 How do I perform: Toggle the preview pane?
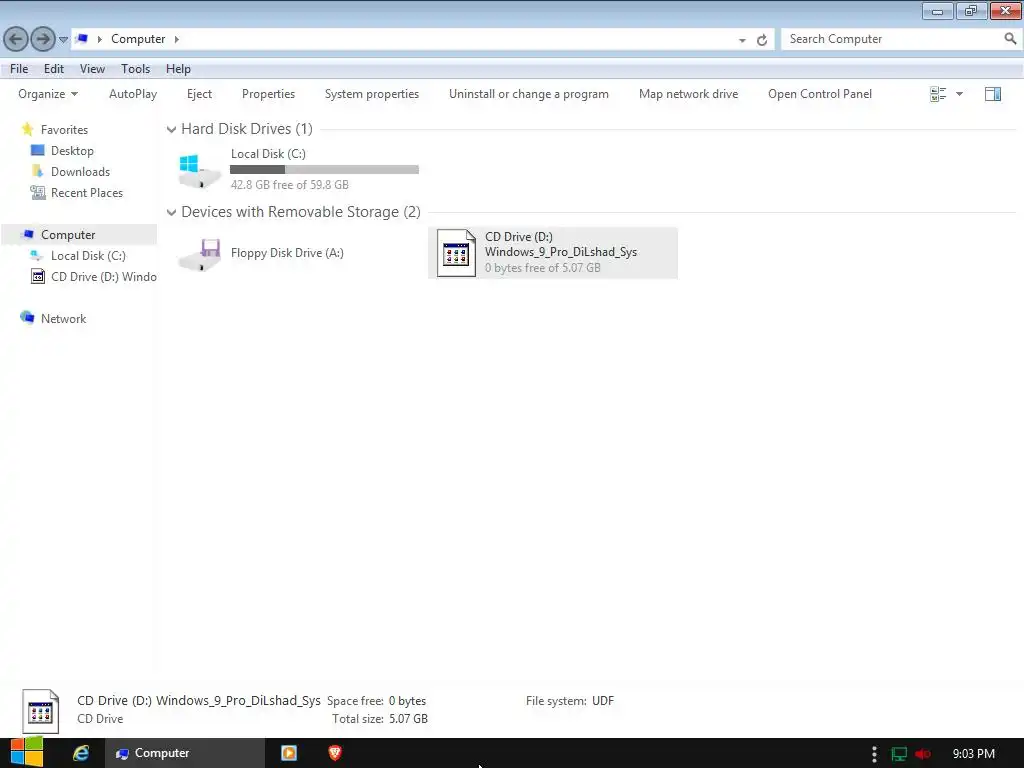coord(993,94)
